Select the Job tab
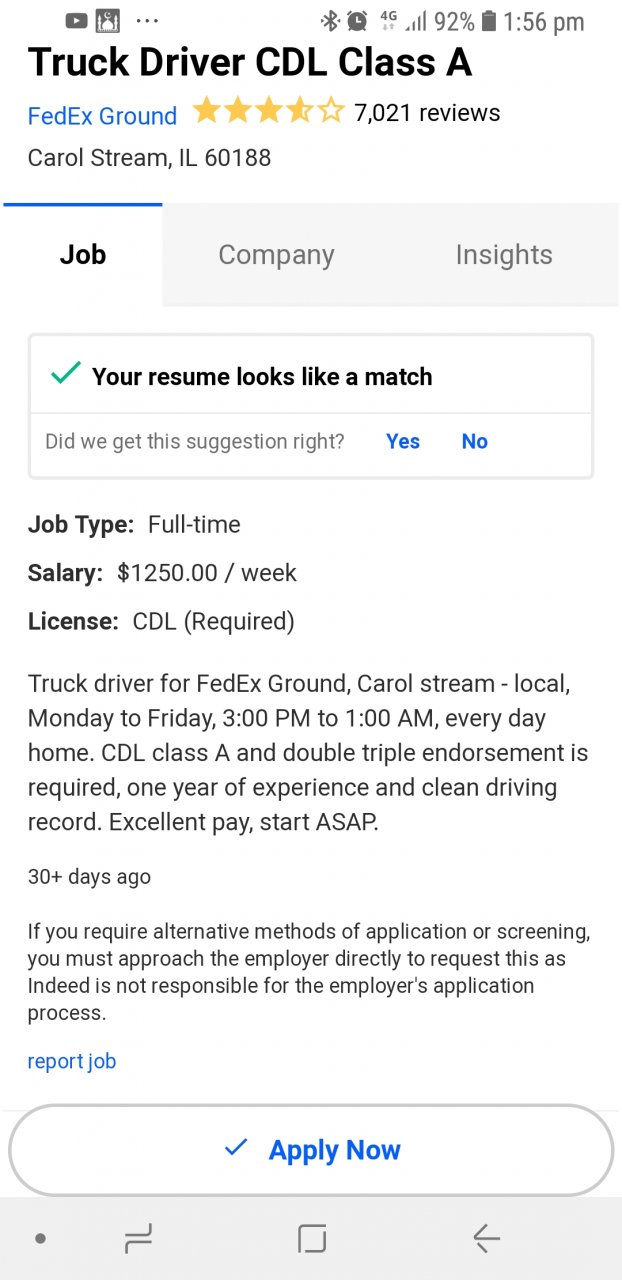Image resolution: width=622 pixels, height=1280 pixels. pyautogui.click(x=83, y=255)
